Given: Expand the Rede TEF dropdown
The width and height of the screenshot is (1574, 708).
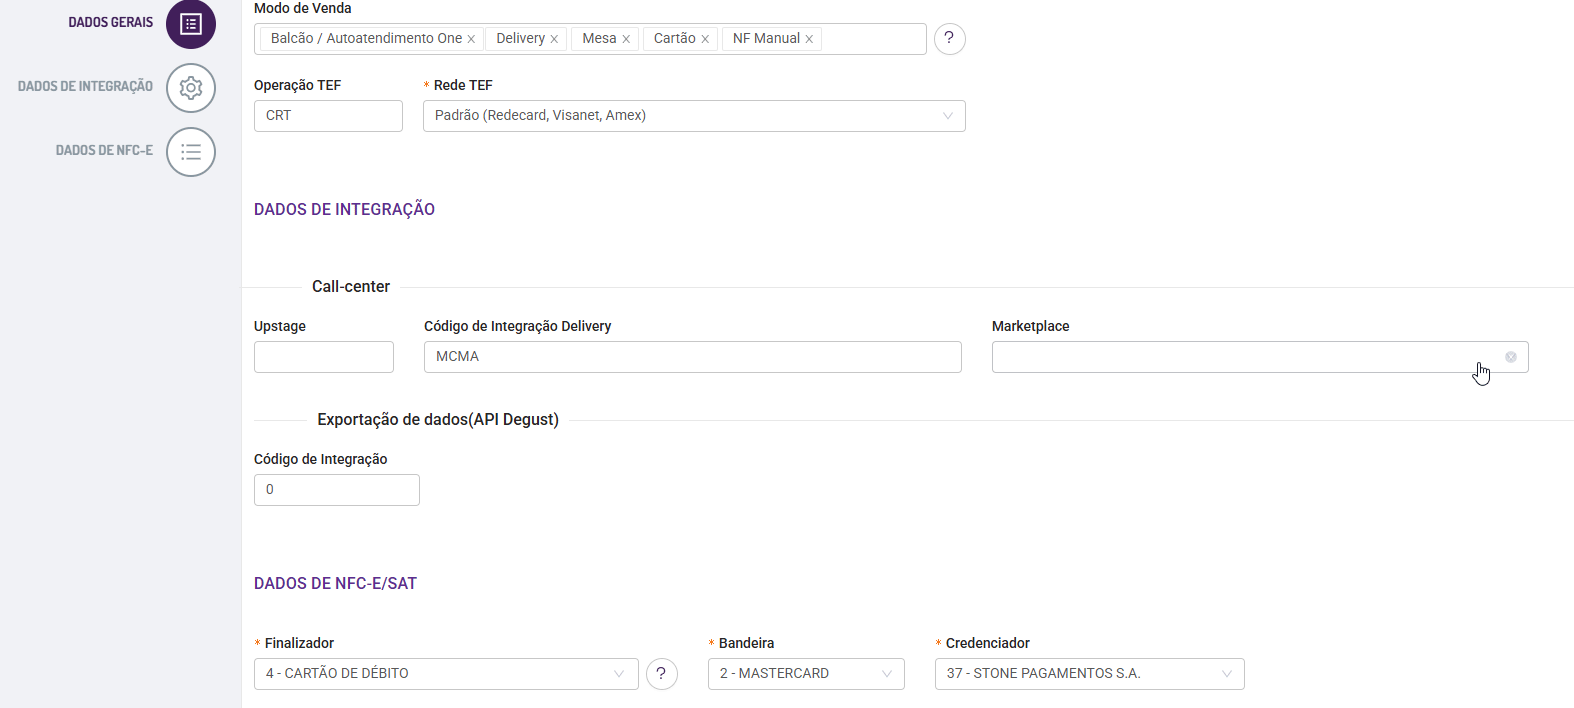Looking at the screenshot, I should click(694, 116).
